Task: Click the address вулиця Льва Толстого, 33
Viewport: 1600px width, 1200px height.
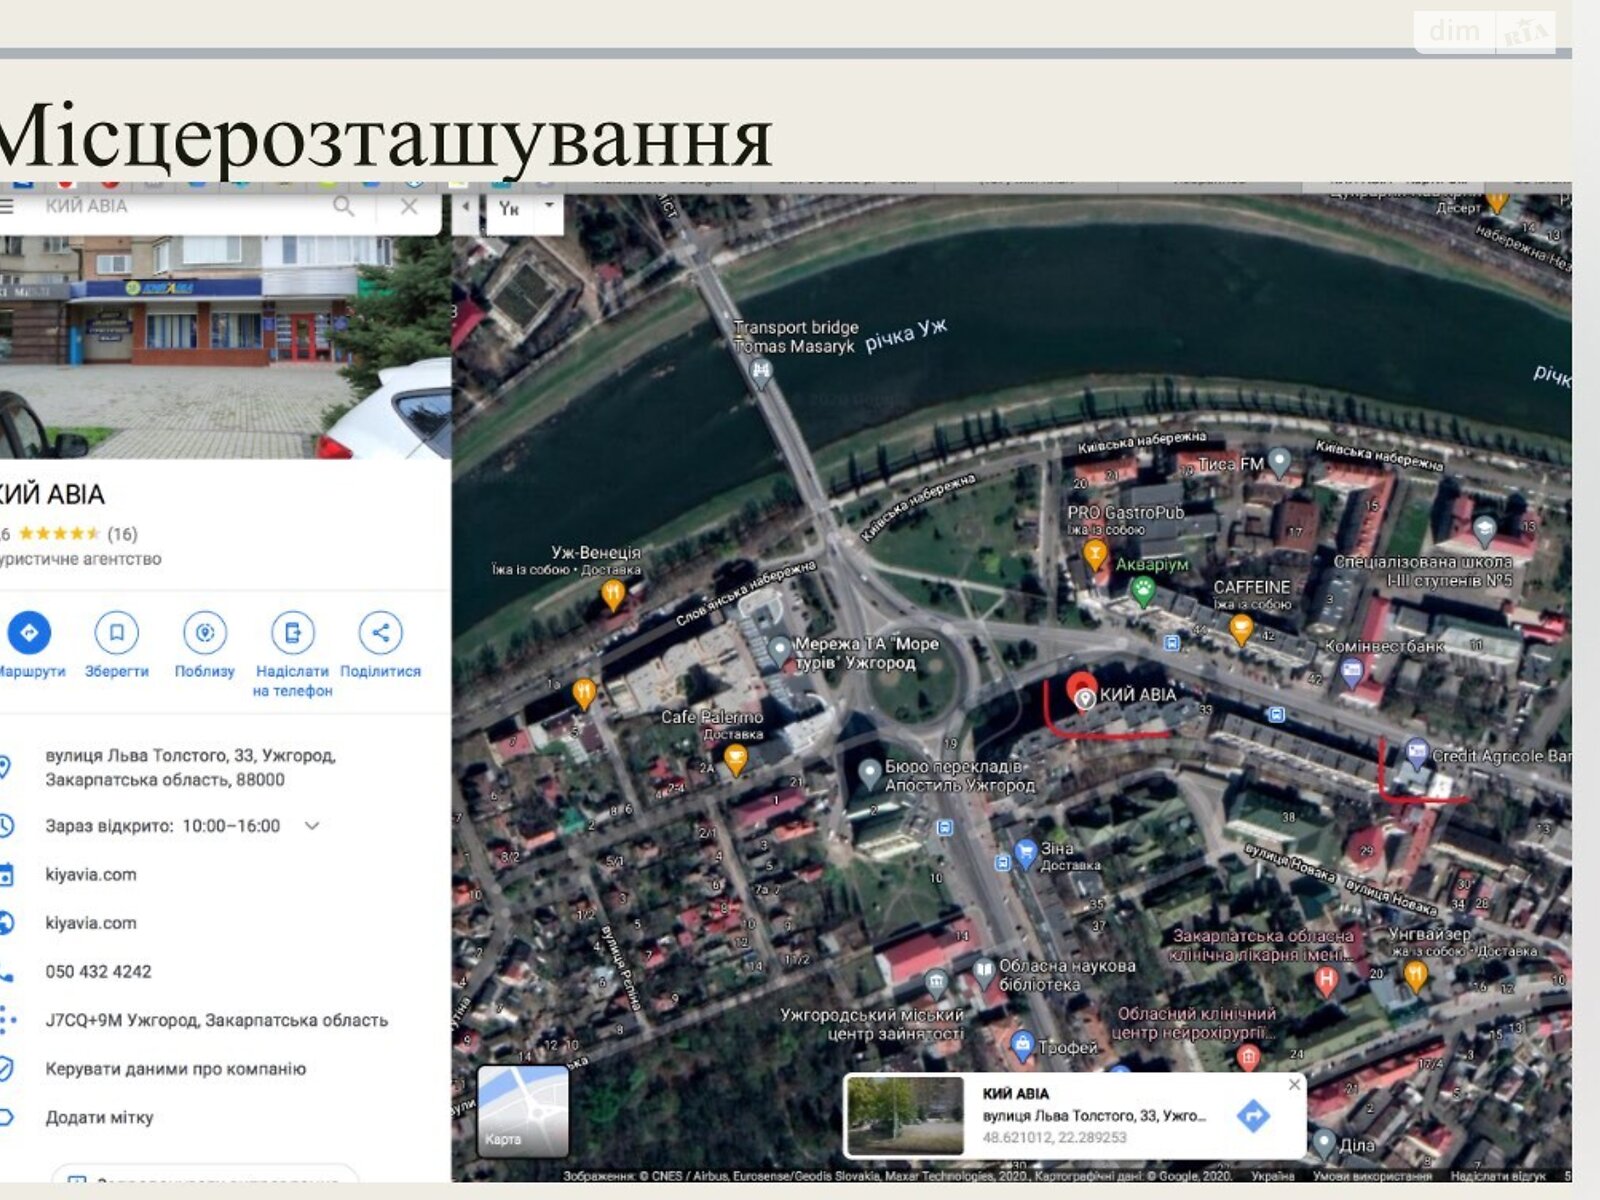Action: [190, 767]
